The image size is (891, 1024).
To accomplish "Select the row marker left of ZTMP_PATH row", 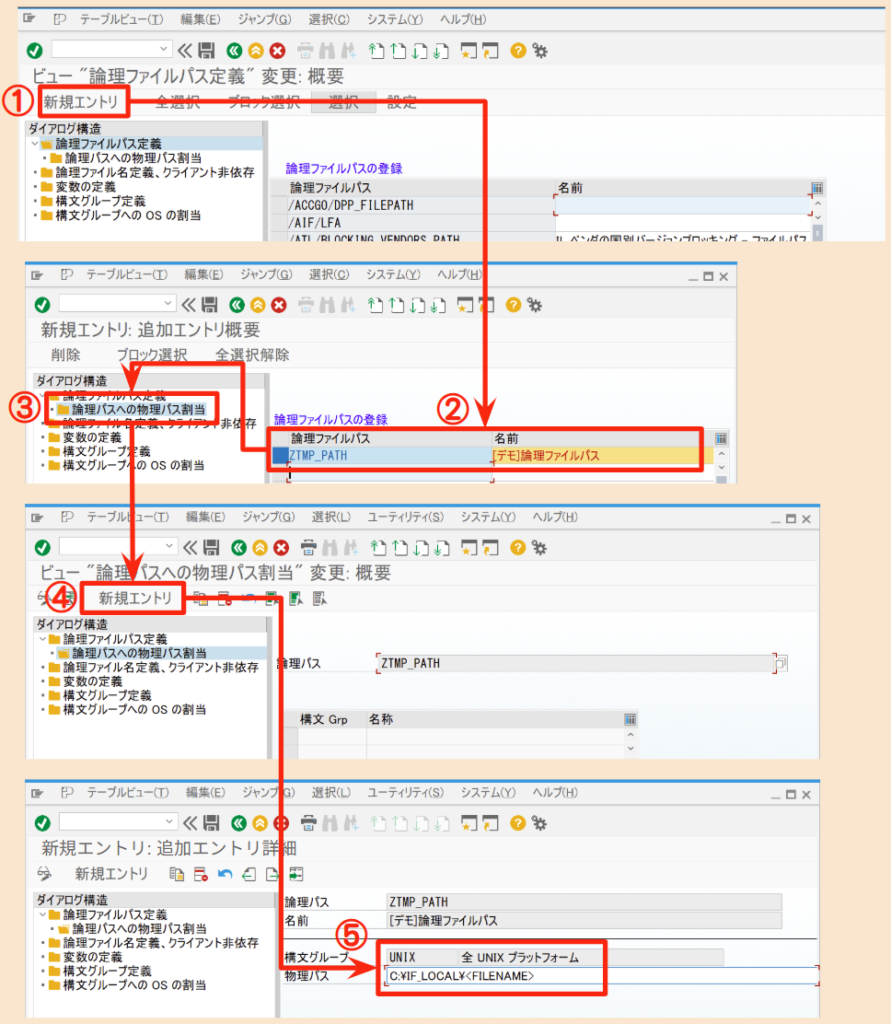I will point(280,456).
